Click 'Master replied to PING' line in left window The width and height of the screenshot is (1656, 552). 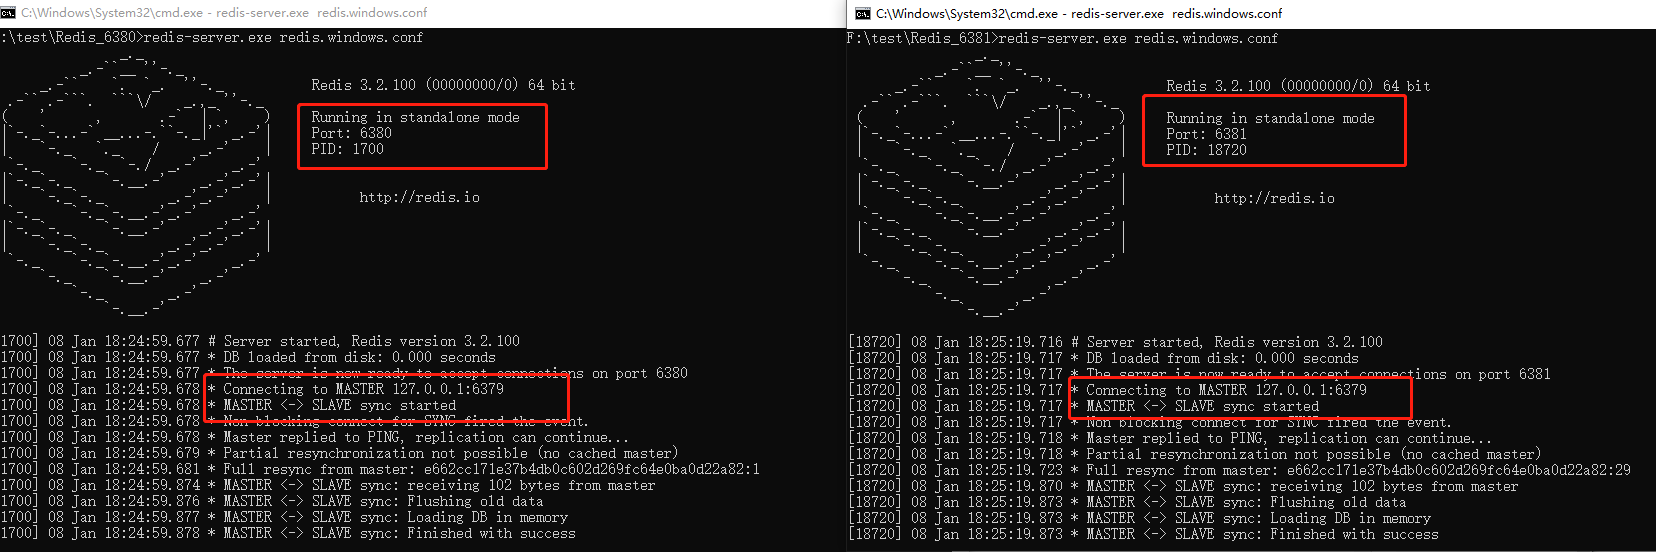coord(314,438)
